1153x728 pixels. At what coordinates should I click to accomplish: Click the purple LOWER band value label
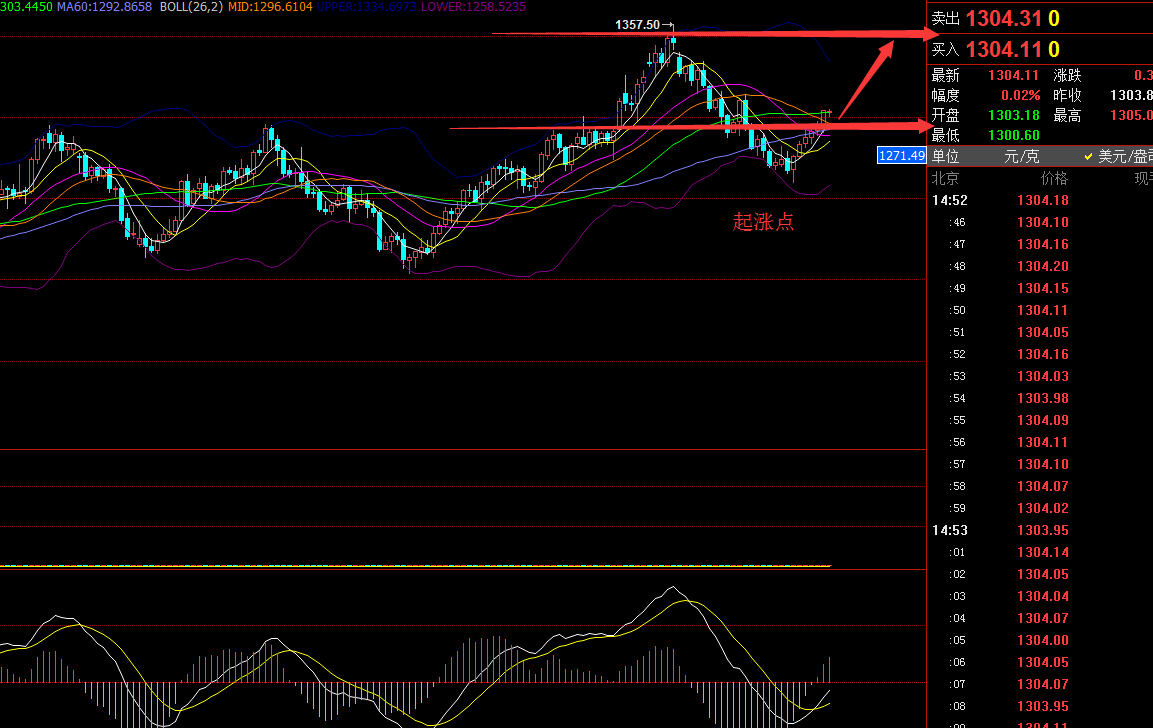coord(474,7)
